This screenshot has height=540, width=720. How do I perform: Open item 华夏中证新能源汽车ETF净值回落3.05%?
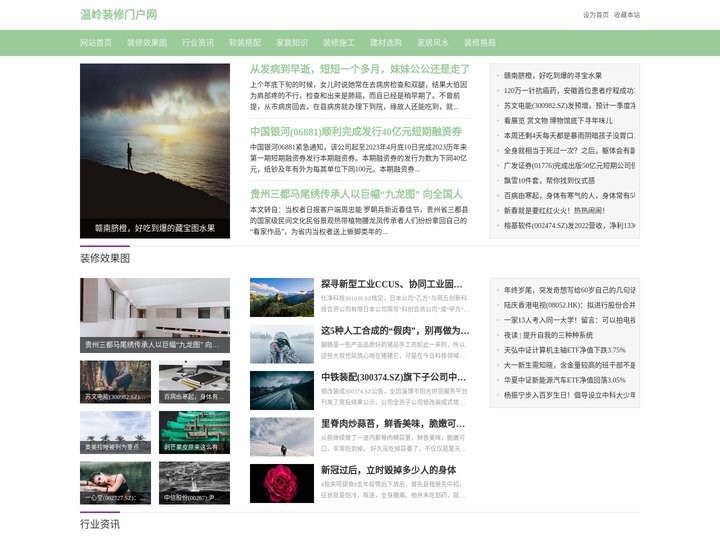pos(564,380)
